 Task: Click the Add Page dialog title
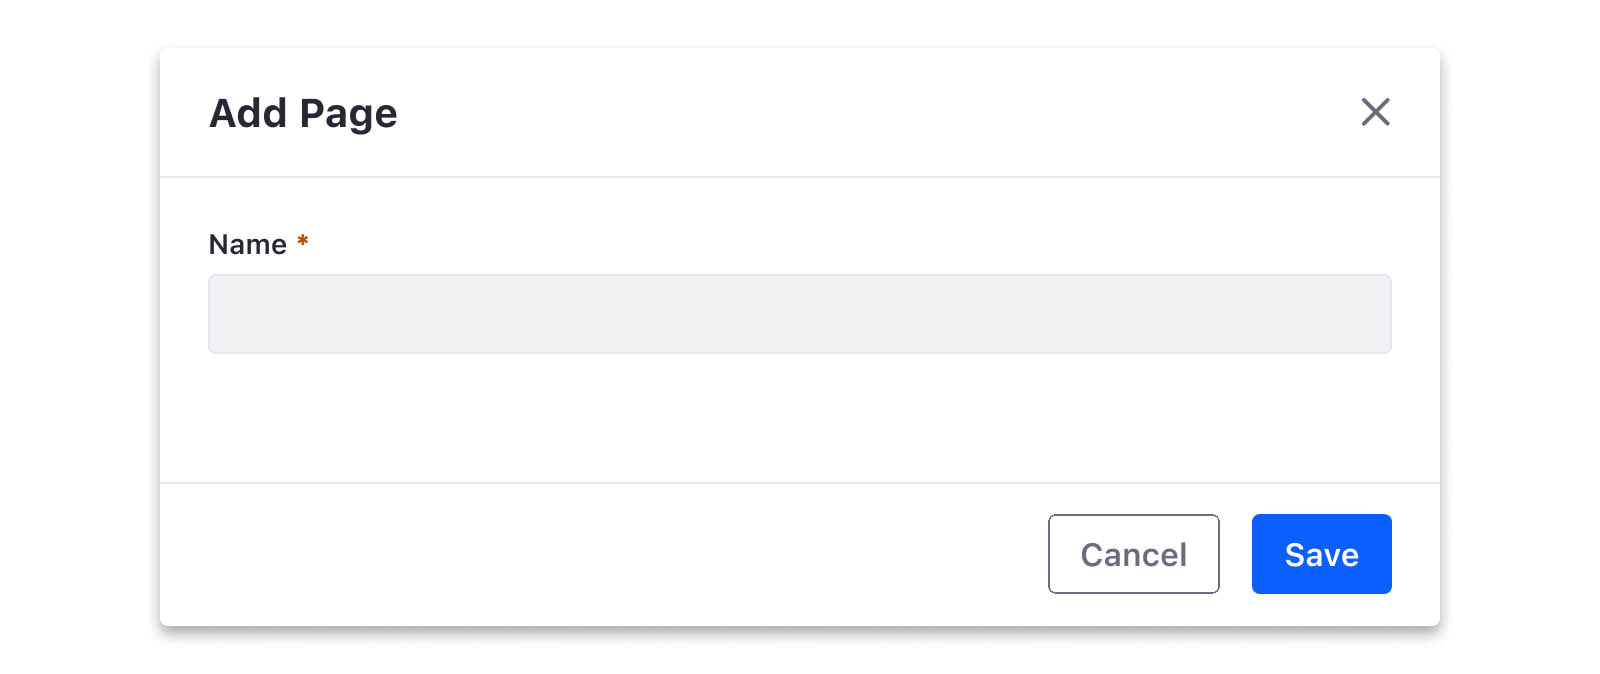tap(302, 113)
